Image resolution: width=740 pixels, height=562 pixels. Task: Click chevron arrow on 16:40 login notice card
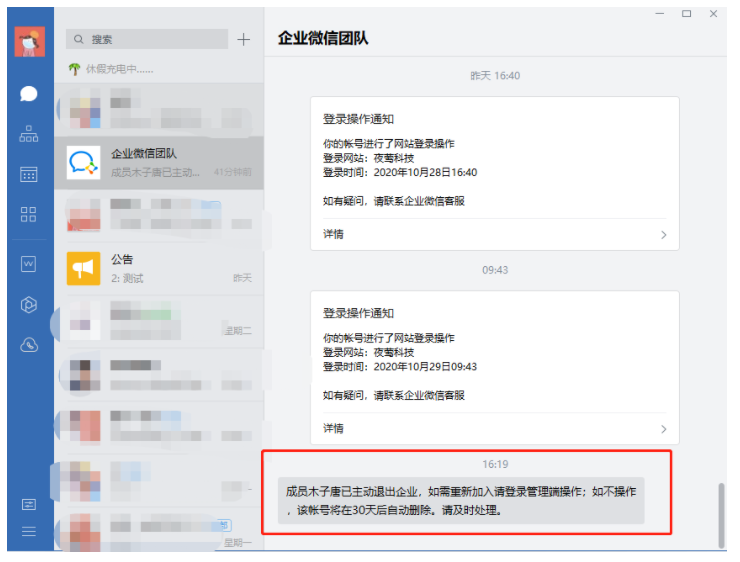(x=664, y=235)
